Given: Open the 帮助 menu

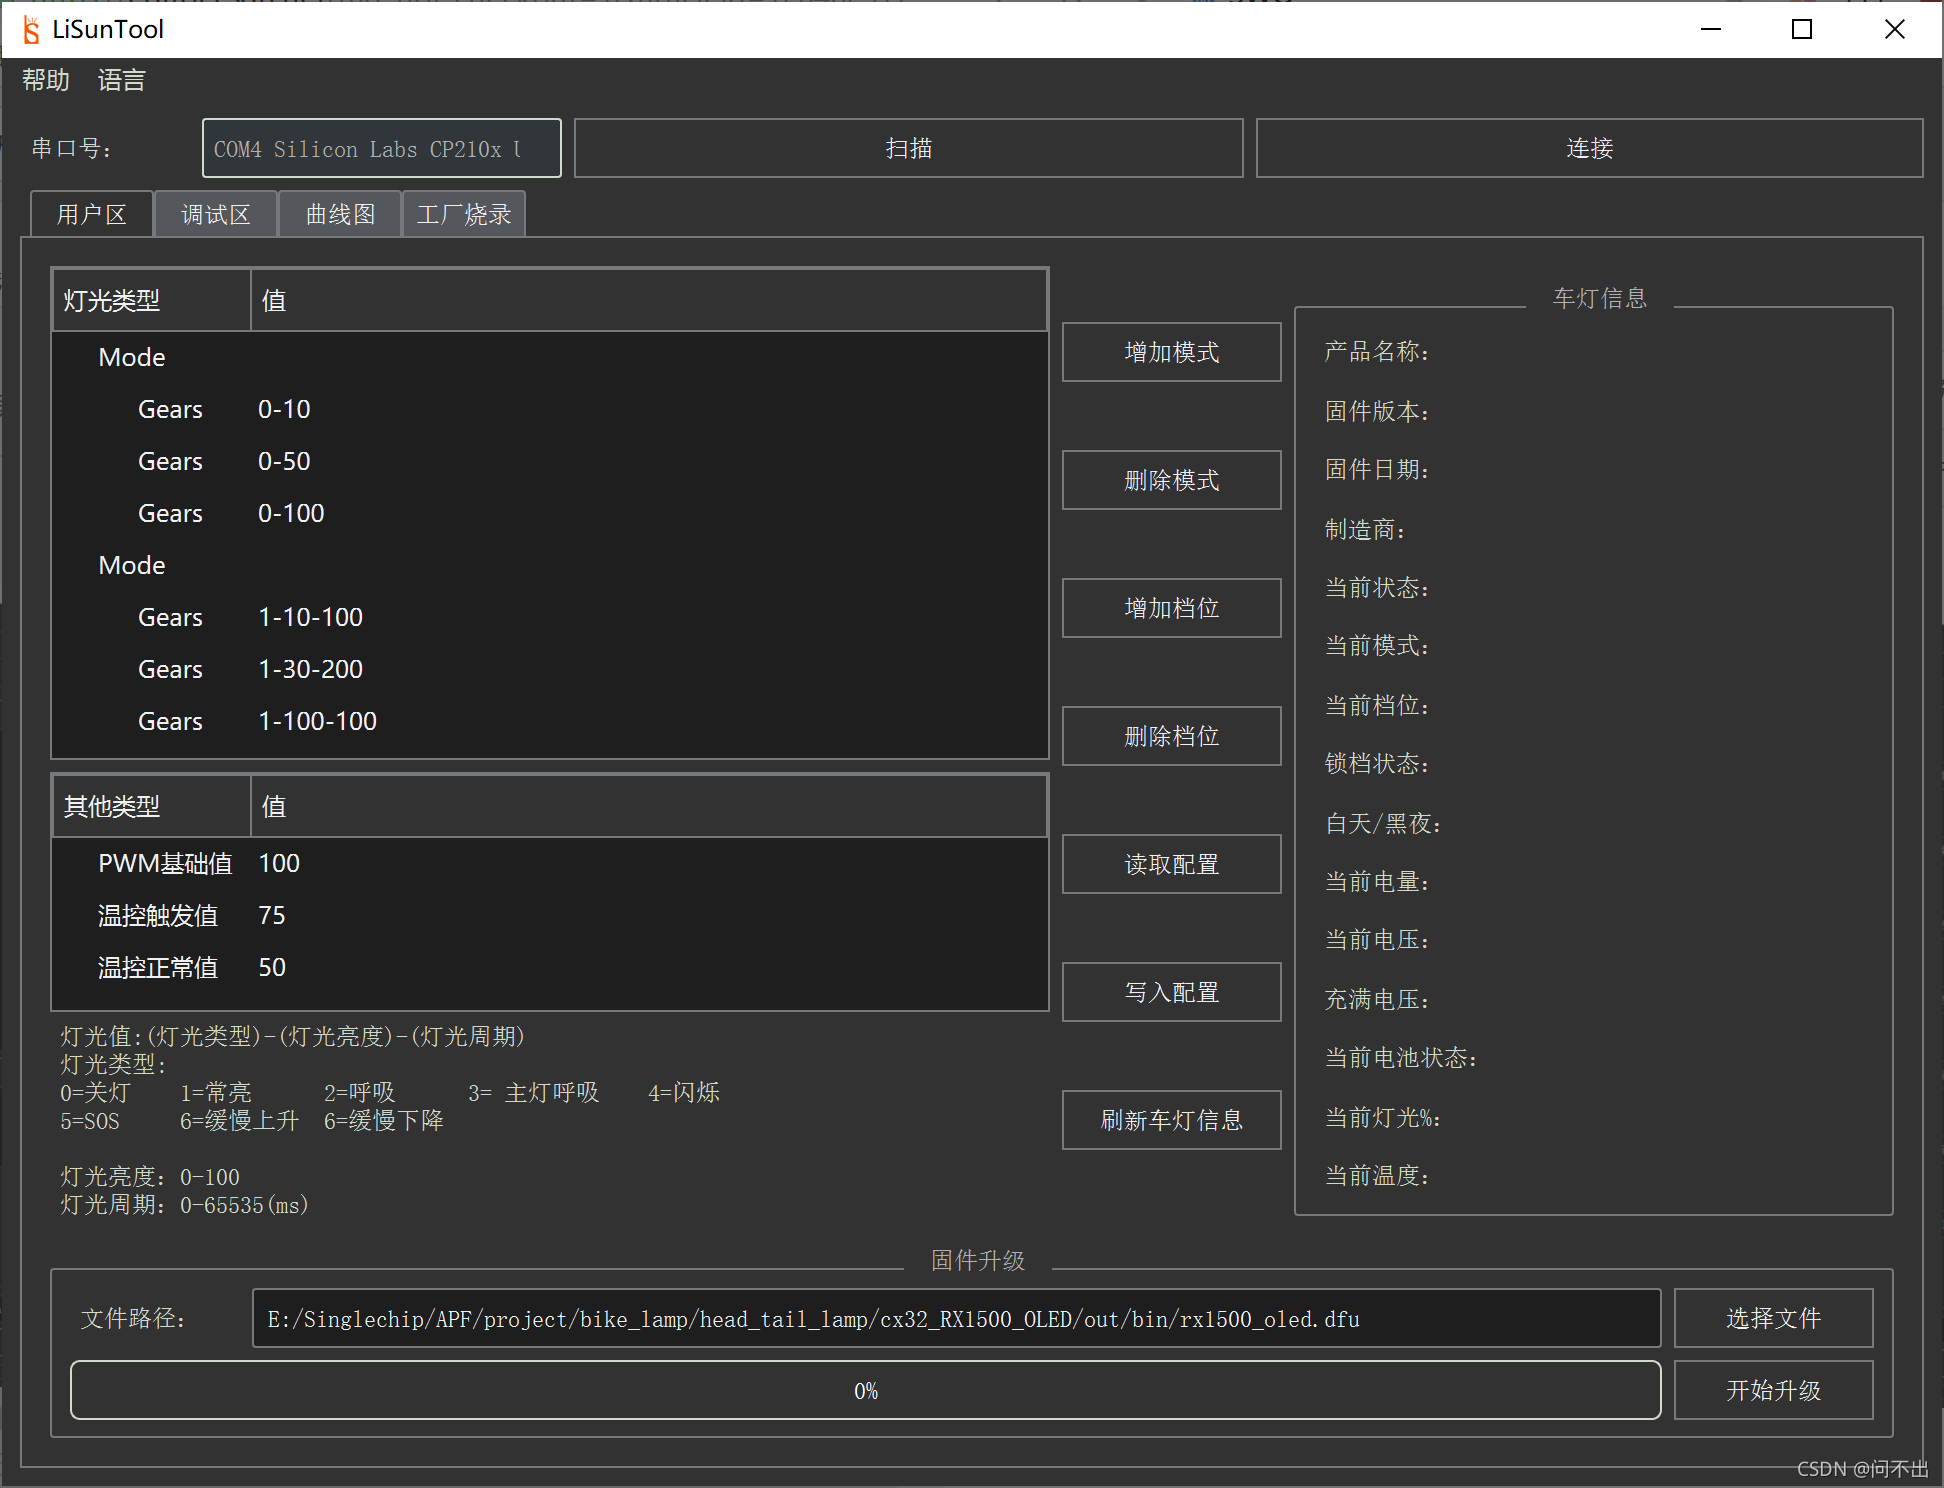Looking at the screenshot, I should click(45, 81).
